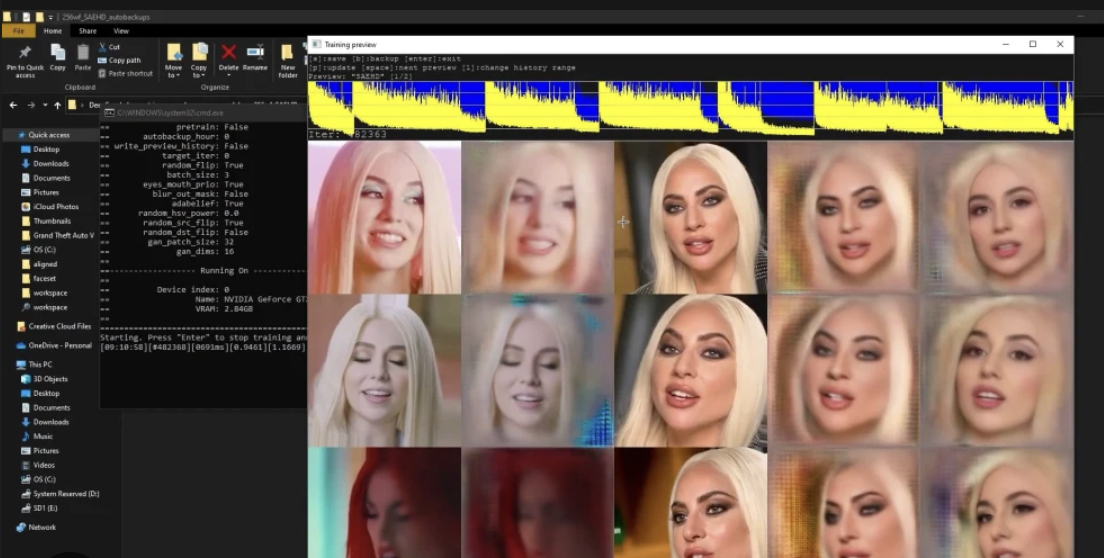This screenshot has width=1104, height=558.
Task: Expand breadcrumb chevron after address folder icon
Action: pos(82,105)
